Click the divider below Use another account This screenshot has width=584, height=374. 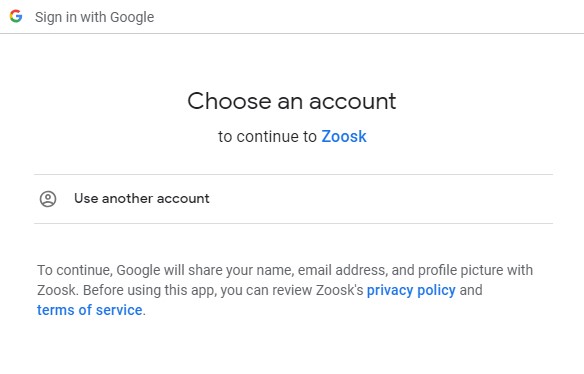tap(293, 224)
